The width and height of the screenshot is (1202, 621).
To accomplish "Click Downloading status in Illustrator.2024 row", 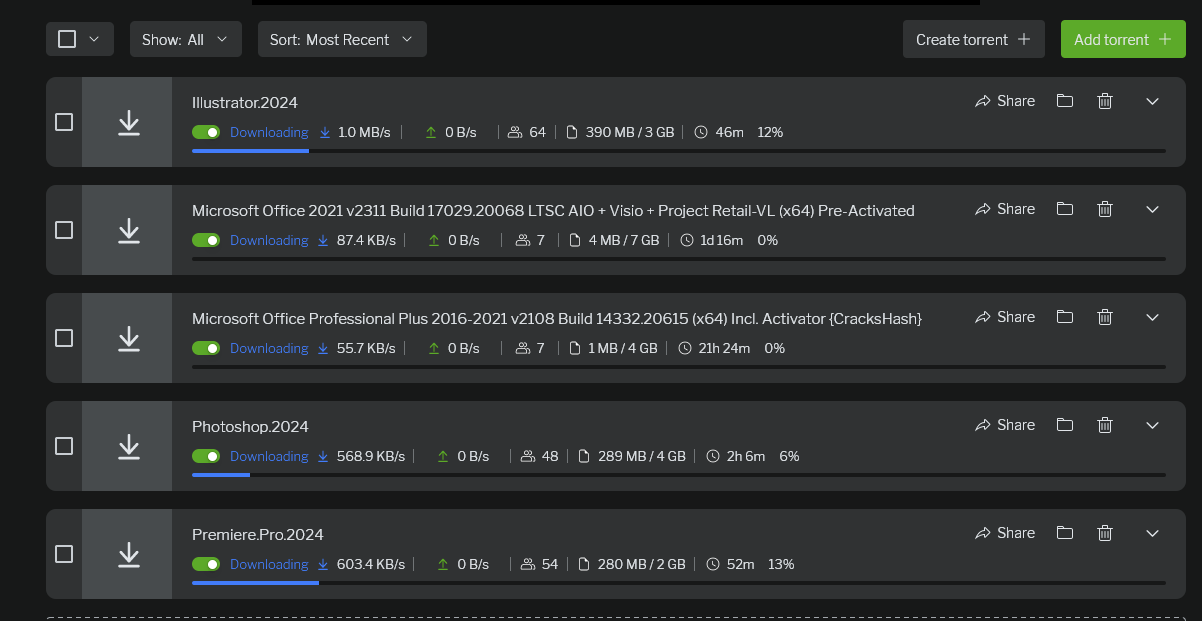I will 269,132.
